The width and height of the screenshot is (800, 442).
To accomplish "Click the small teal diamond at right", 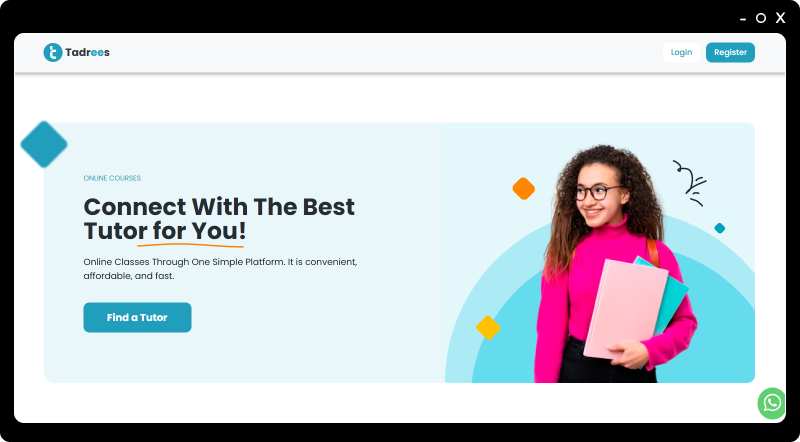I will tap(719, 228).
